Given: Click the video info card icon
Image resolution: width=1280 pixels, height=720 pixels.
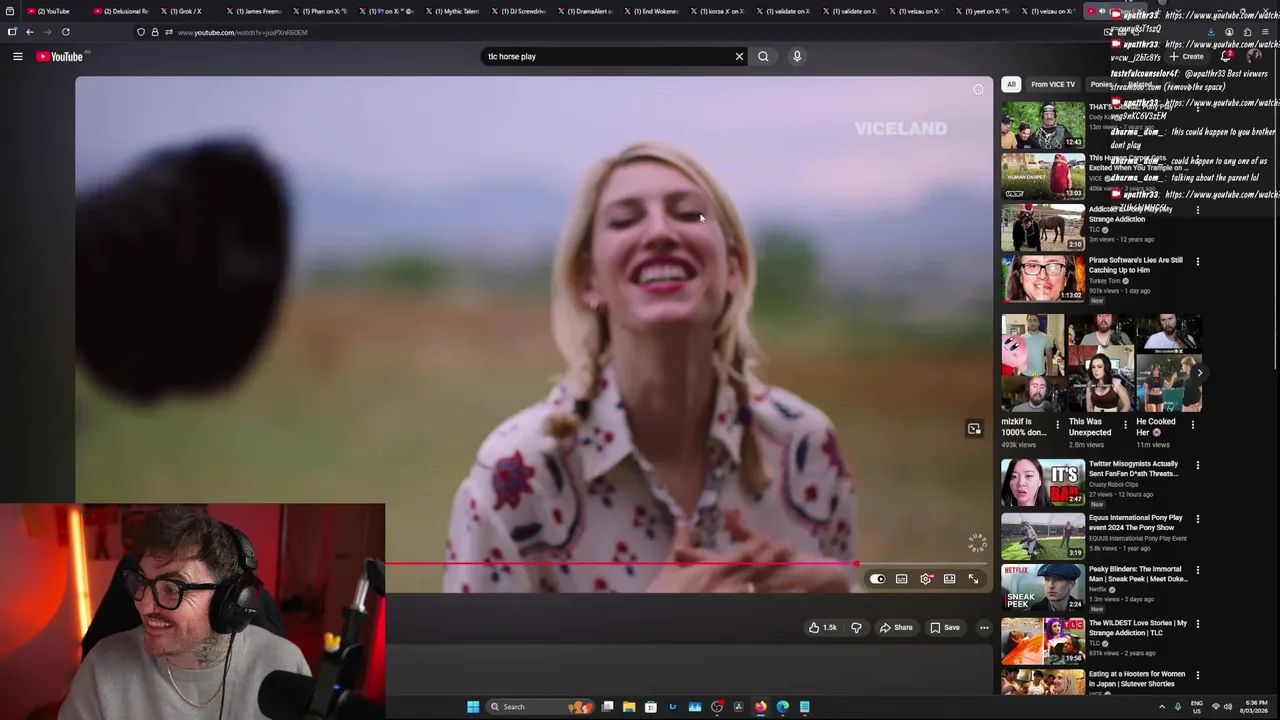Looking at the screenshot, I should (x=978, y=90).
